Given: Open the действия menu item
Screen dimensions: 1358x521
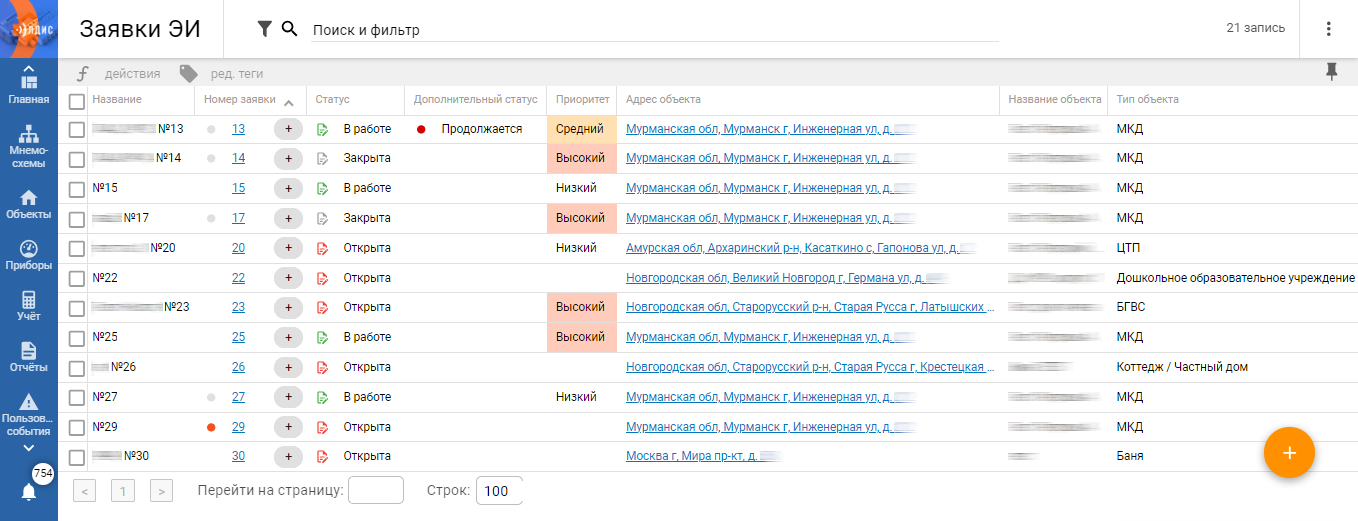Looking at the screenshot, I should (x=132, y=73).
